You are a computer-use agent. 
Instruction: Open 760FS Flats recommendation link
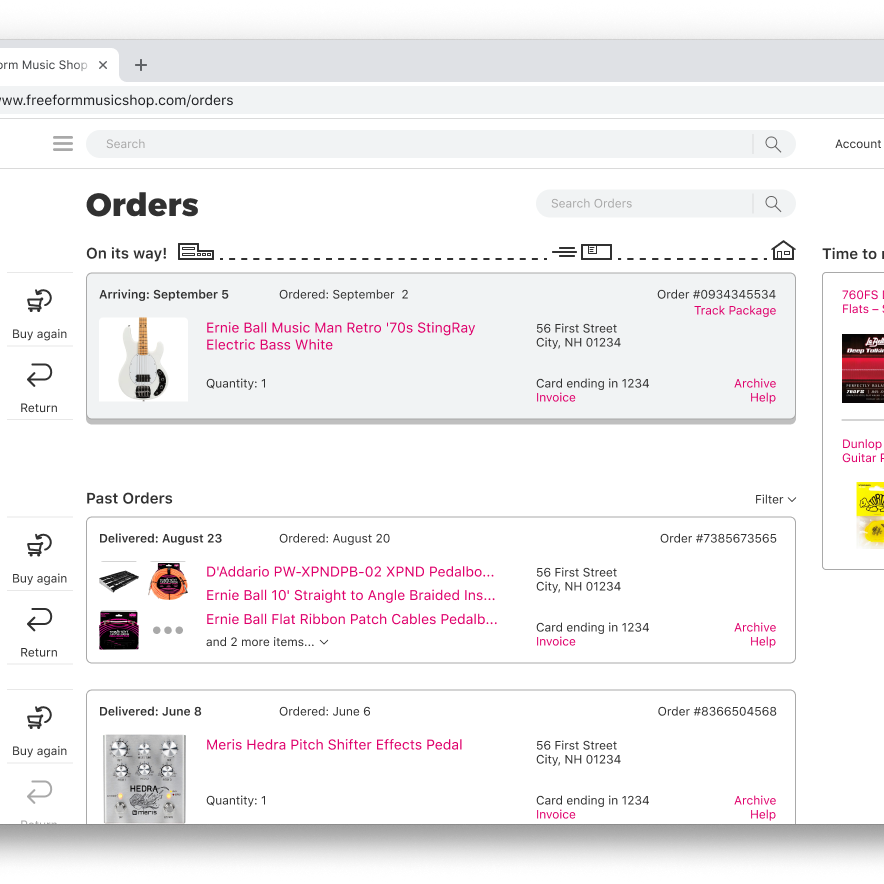click(862, 302)
